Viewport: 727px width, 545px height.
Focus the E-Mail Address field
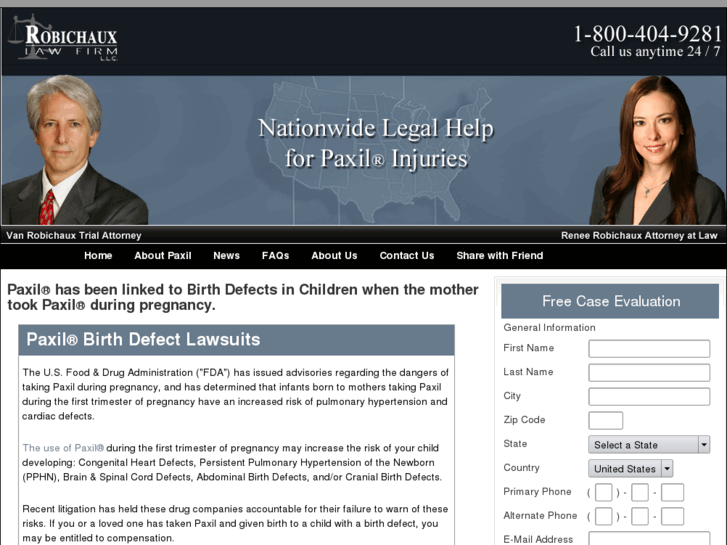[649, 539]
